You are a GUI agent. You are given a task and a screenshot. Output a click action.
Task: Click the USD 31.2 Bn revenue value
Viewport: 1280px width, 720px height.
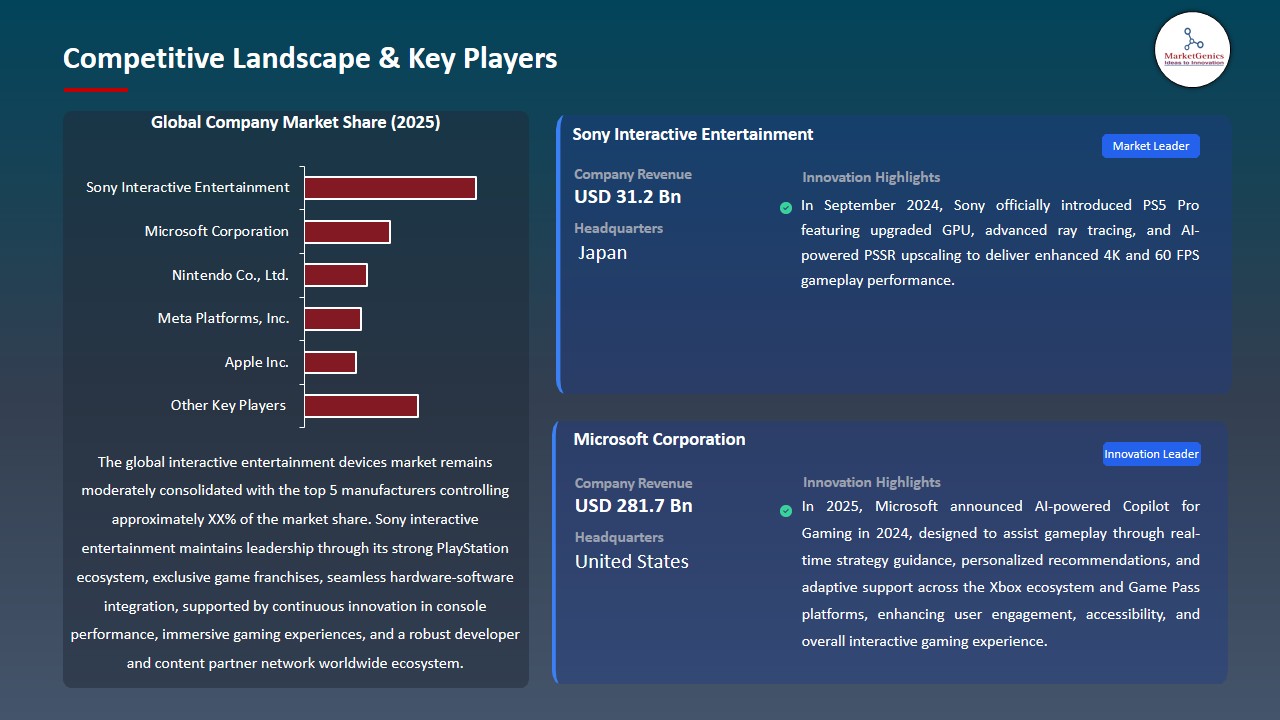628,197
